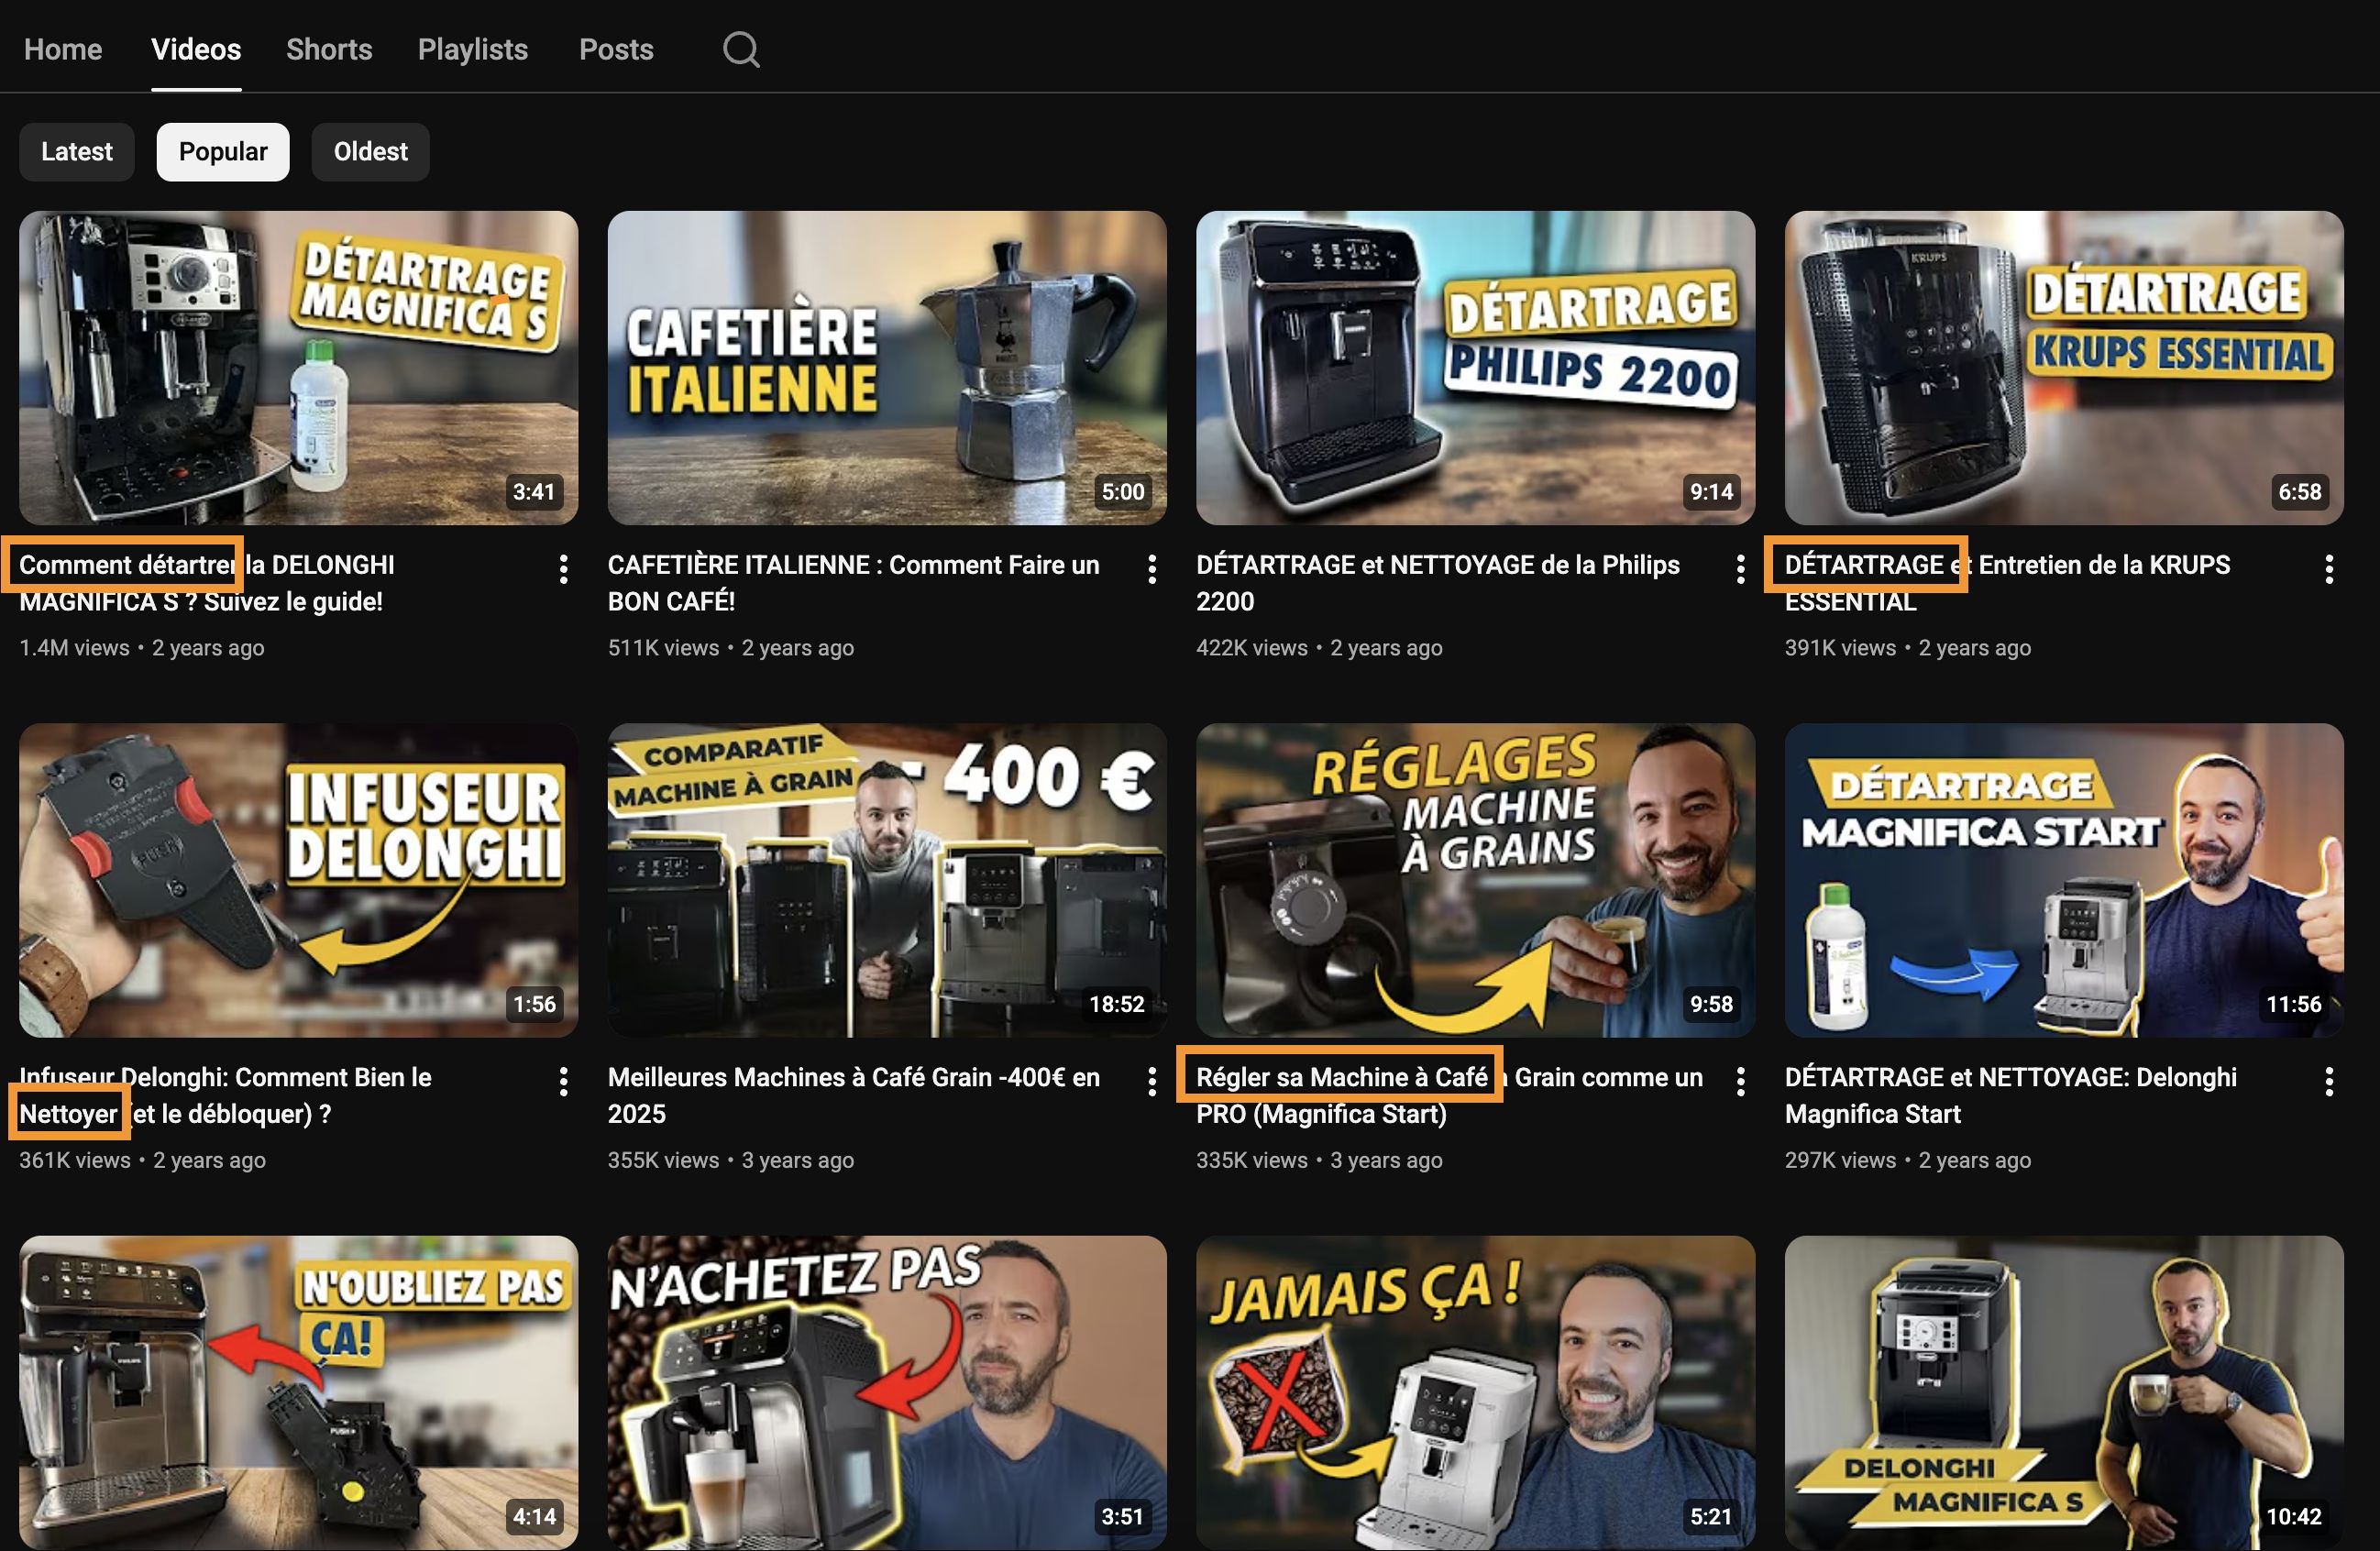Open options menu on the DELONGHI MAGNIFICA S video

(563, 567)
